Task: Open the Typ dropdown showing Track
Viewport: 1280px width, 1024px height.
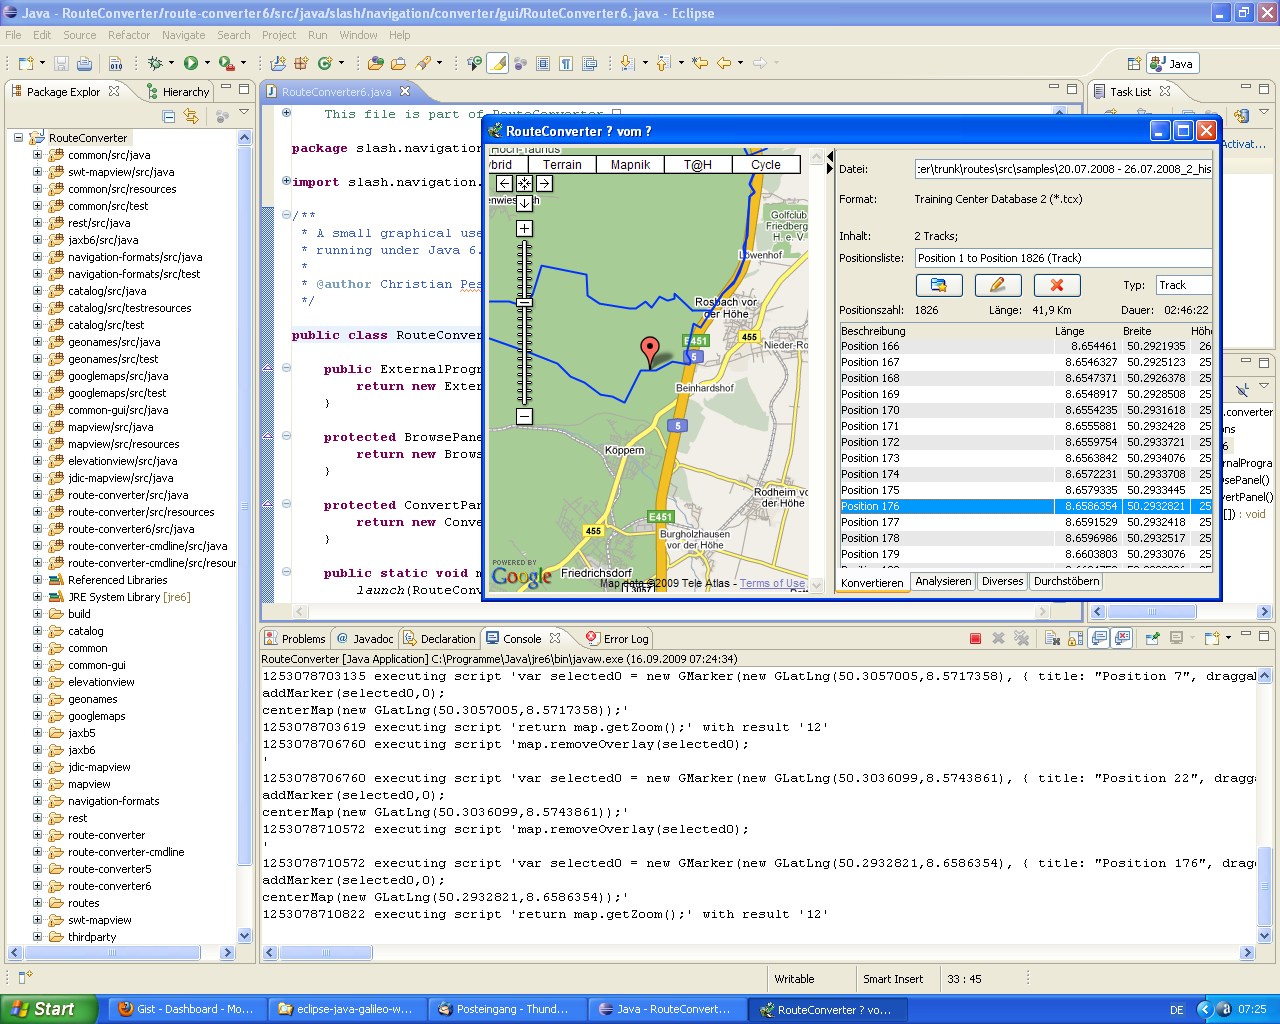Action: pos(1183,285)
